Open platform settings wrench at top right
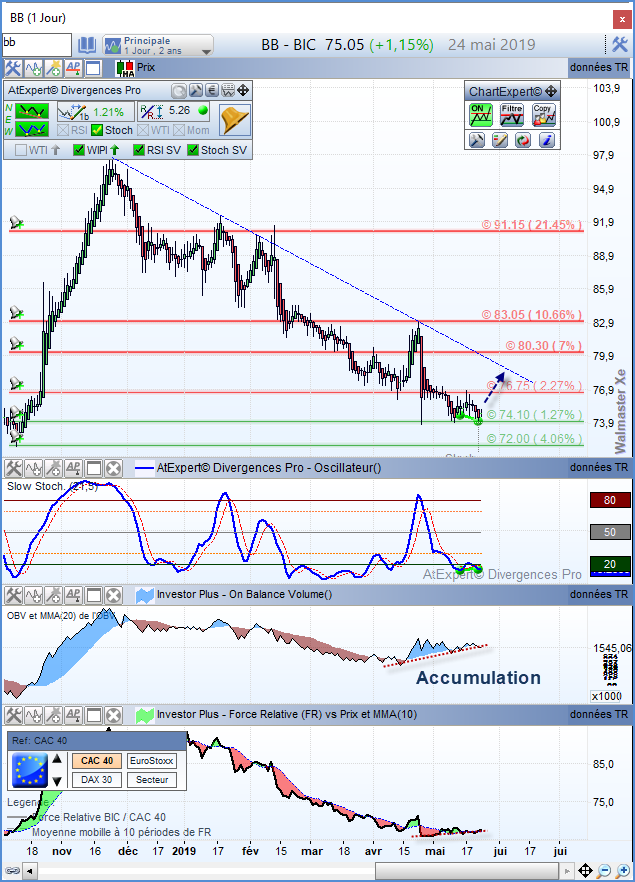The height and width of the screenshot is (882, 635). (620, 44)
